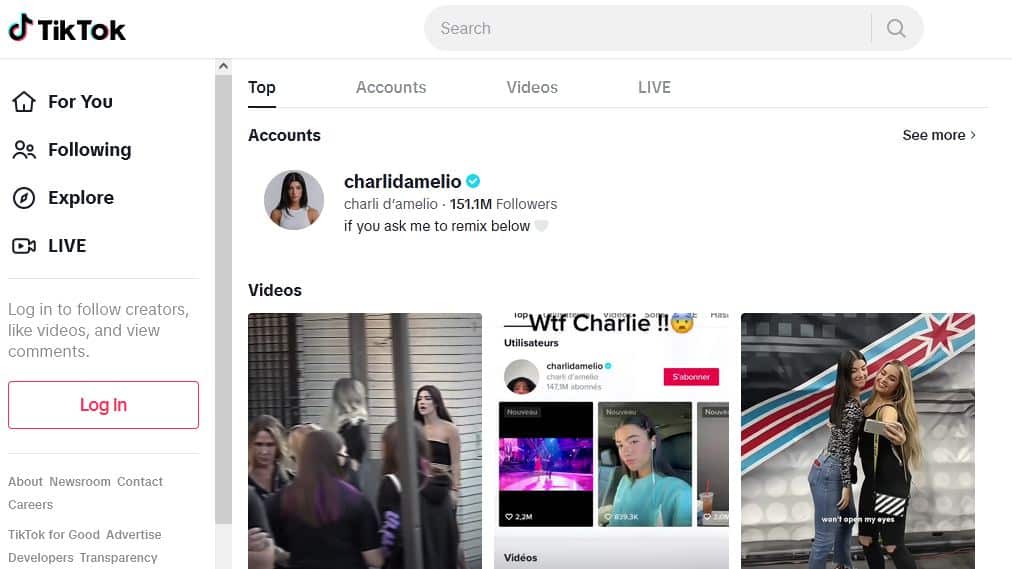Image resolution: width=1012 pixels, height=569 pixels.
Task: Open charlidamelio's profile avatar
Action: [x=294, y=200]
